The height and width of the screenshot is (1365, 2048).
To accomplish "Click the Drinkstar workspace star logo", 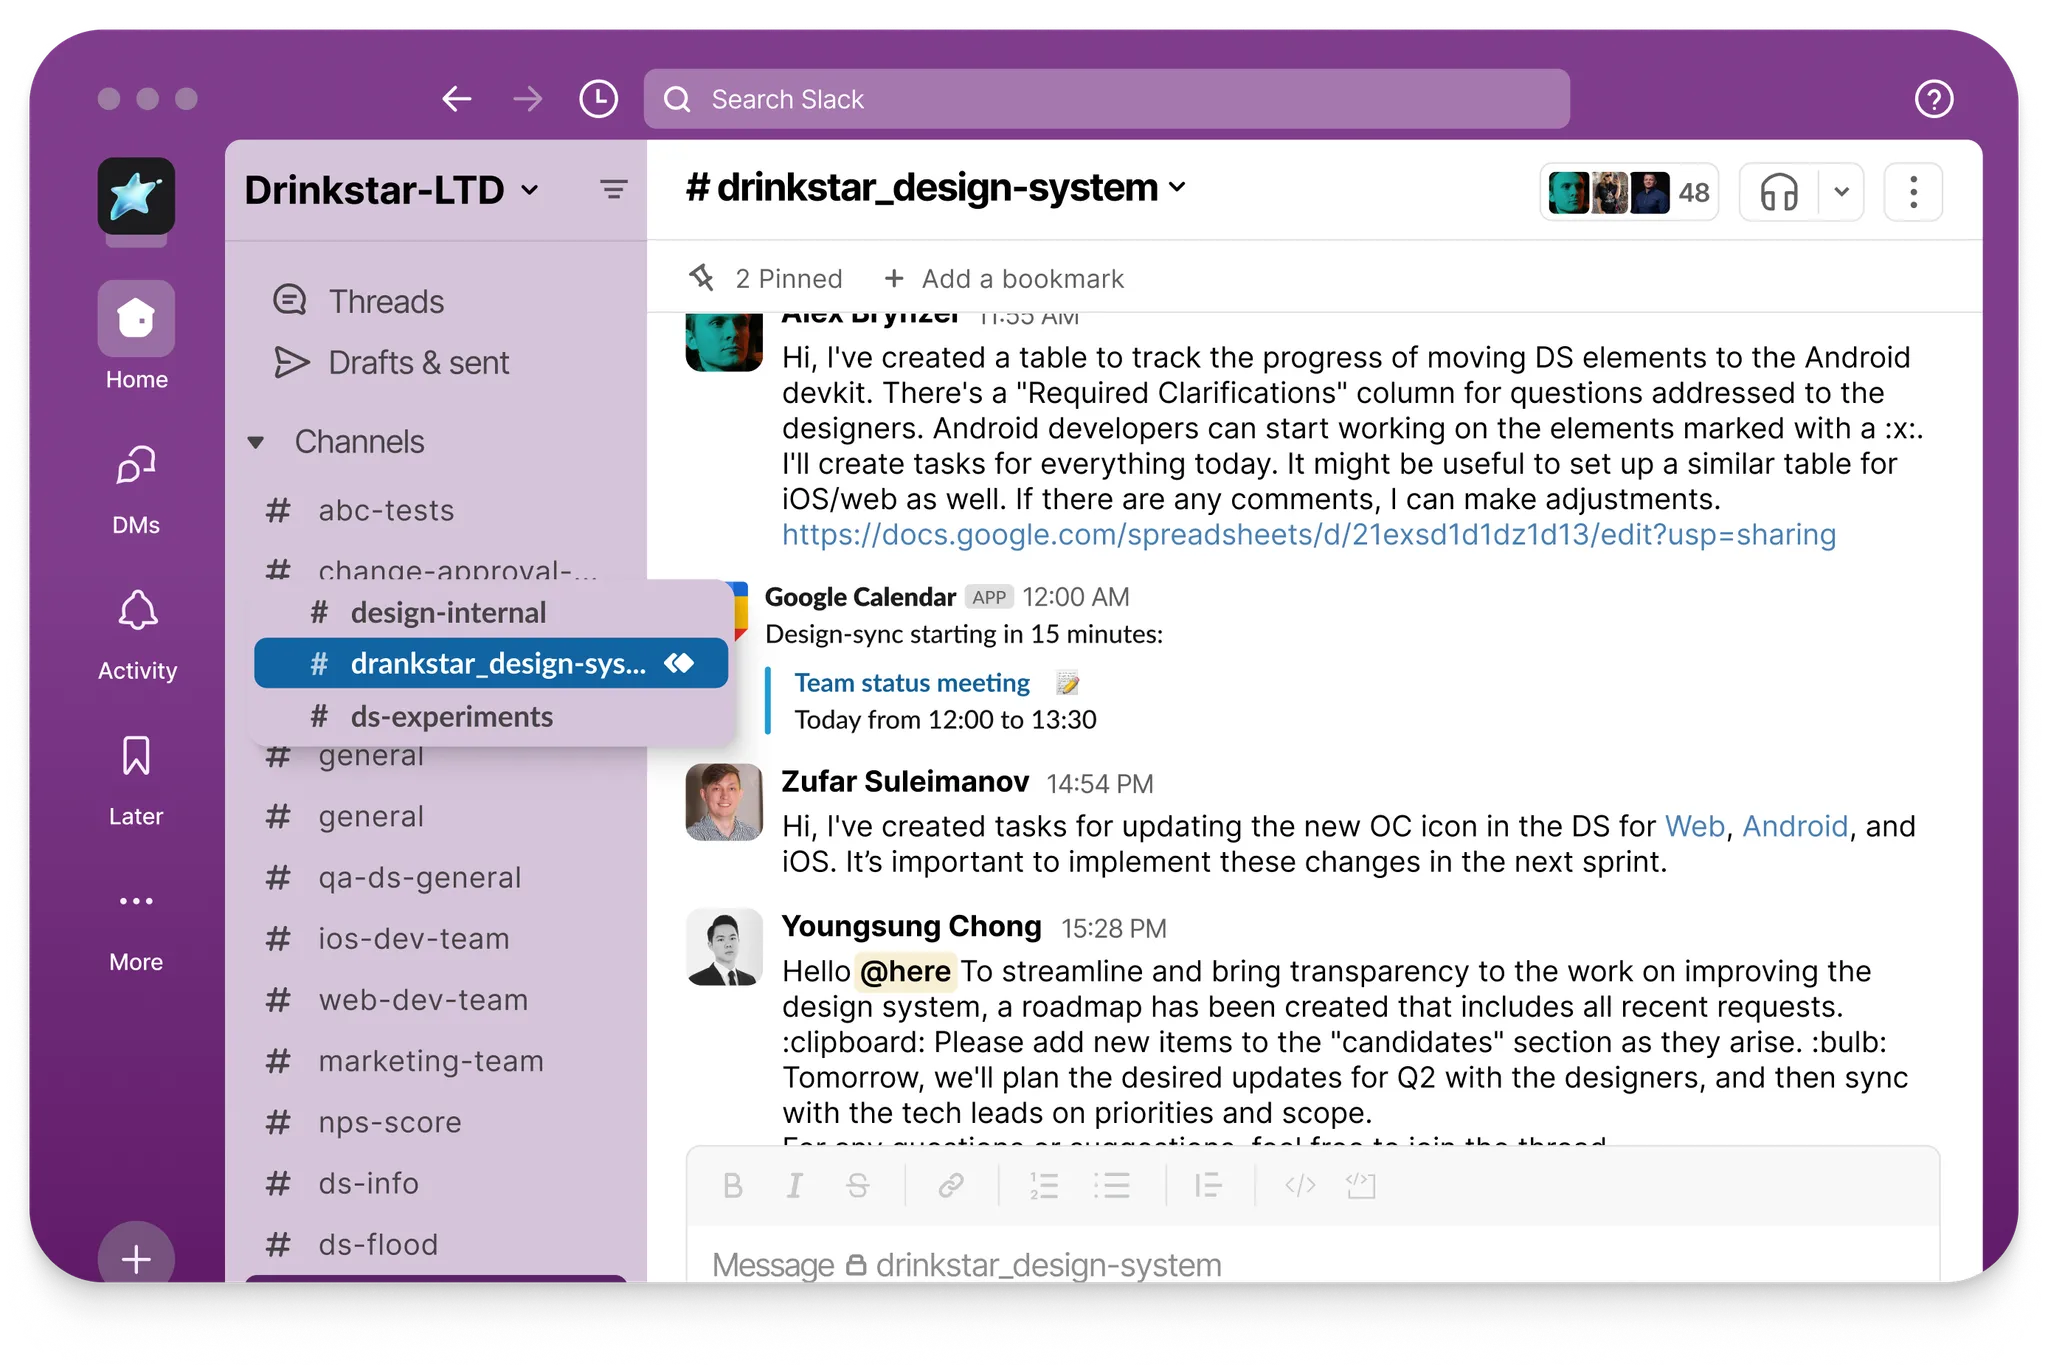I will point(136,195).
